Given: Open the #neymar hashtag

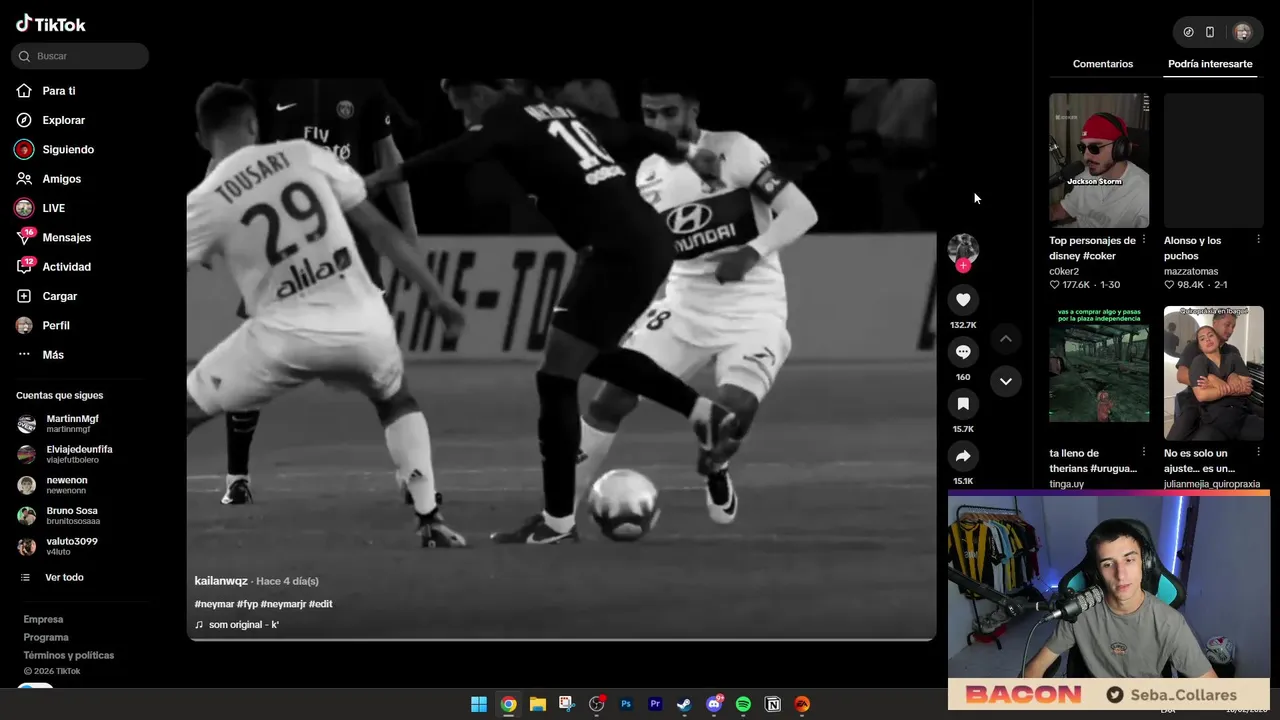Looking at the screenshot, I should pos(214,604).
